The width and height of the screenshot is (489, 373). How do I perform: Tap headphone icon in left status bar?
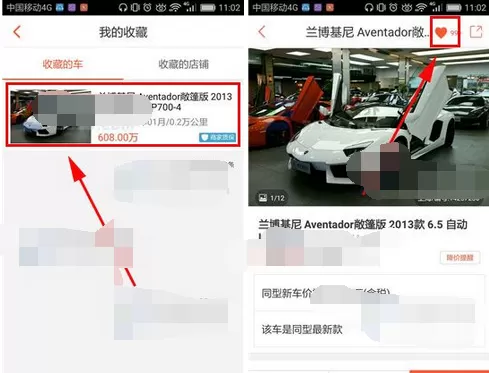pyautogui.click(x=123, y=7)
